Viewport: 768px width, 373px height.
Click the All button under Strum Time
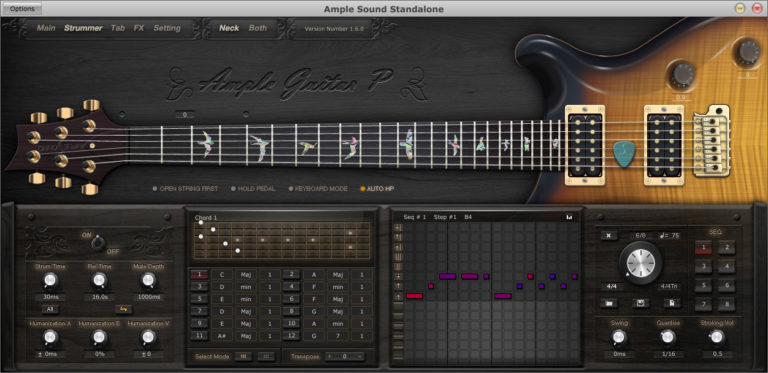click(49, 309)
